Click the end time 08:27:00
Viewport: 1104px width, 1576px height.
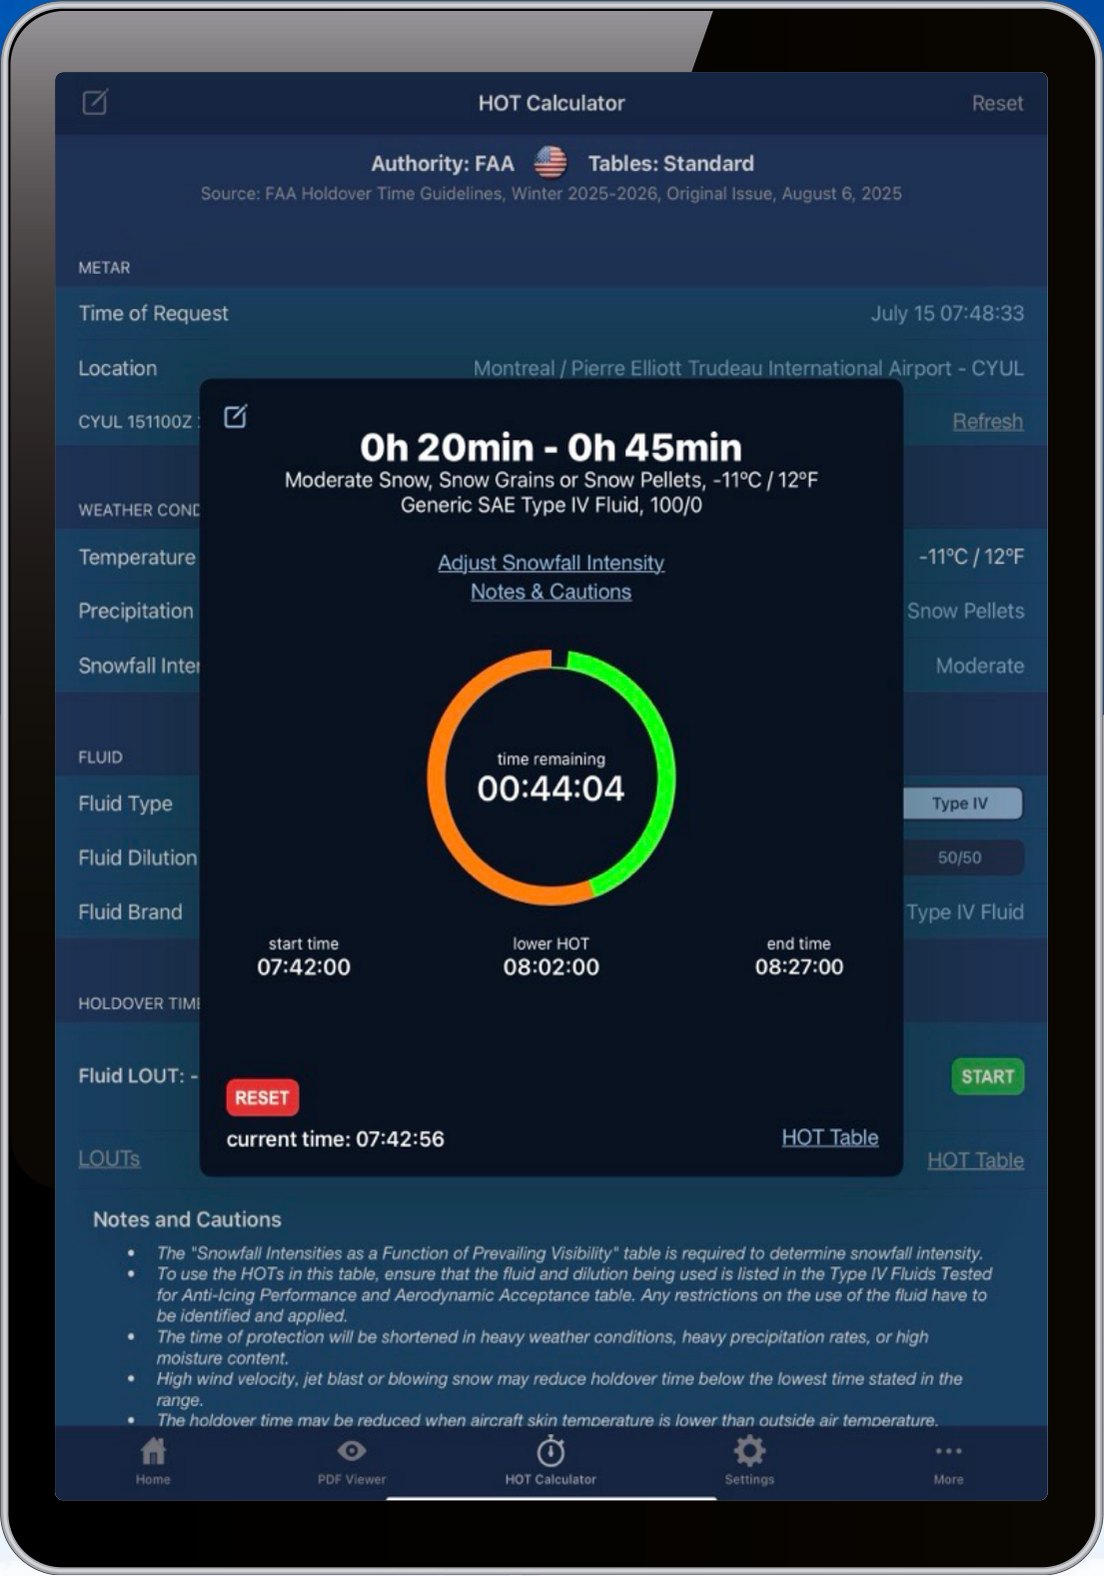pos(799,966)
